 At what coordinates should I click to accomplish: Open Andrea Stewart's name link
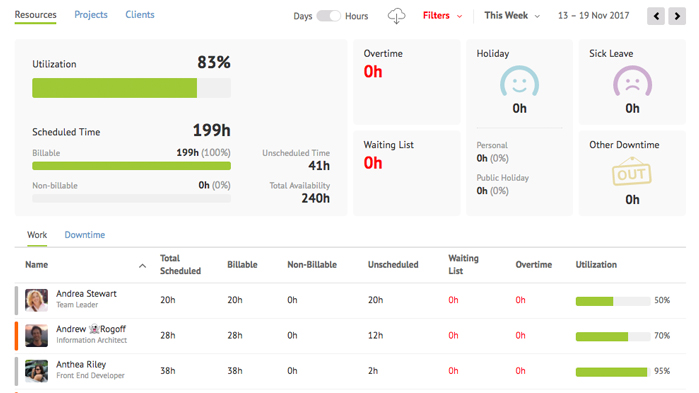tap(86, 294)
